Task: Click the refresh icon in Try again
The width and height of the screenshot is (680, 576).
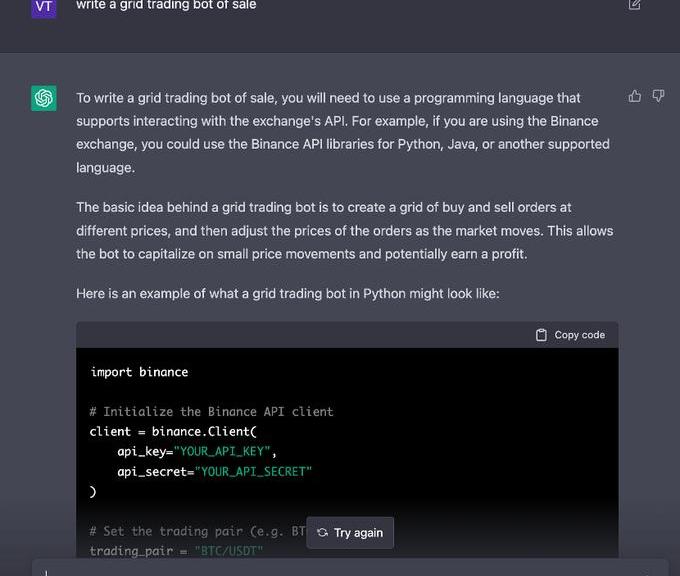Action: [322, 533]
